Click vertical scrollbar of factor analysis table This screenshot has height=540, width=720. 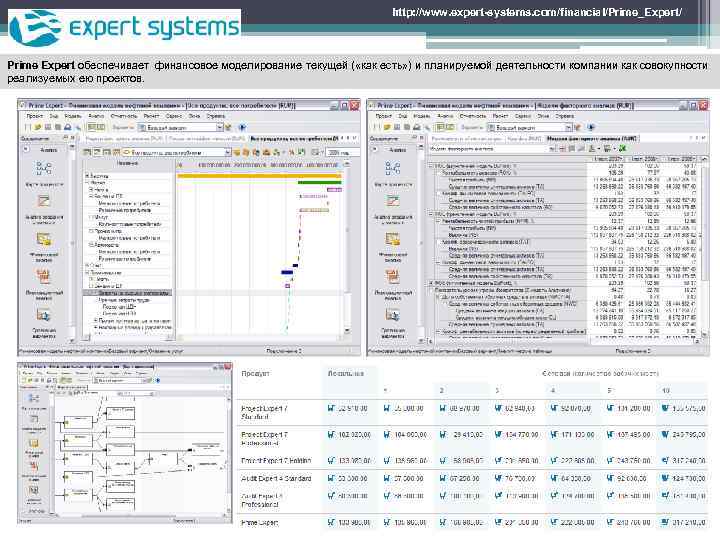click(704, 248)
